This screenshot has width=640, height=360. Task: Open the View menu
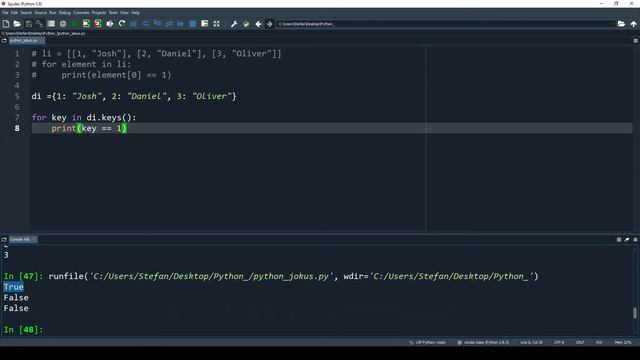(124, 13)
